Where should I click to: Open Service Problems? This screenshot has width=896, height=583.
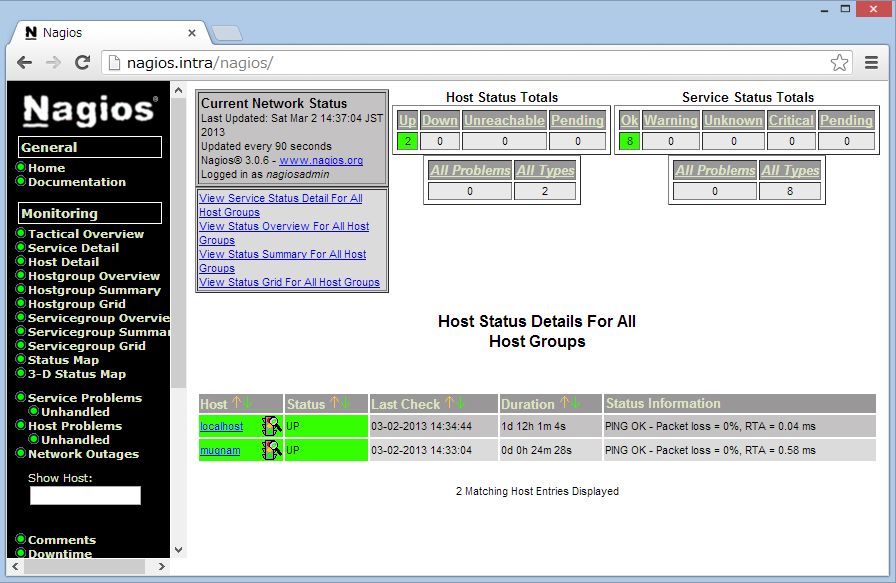[x=85, y=398]
